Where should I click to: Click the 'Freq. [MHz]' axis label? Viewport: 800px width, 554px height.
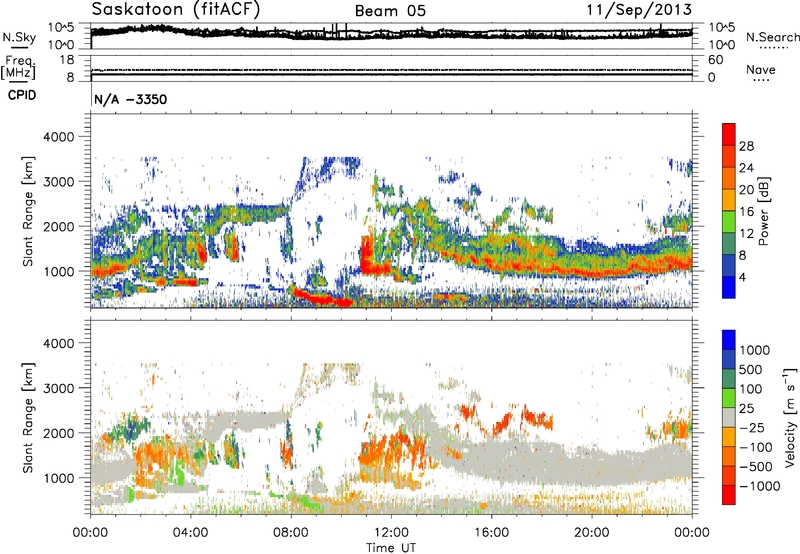[18, 67]
